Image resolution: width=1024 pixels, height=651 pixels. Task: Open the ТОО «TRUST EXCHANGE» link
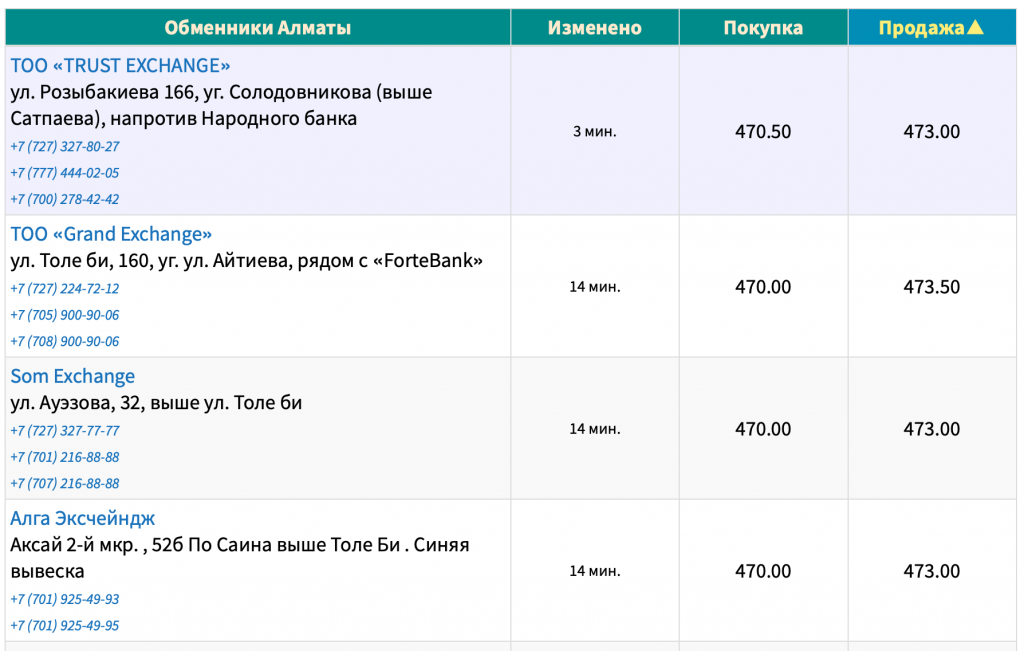[120, 66]
